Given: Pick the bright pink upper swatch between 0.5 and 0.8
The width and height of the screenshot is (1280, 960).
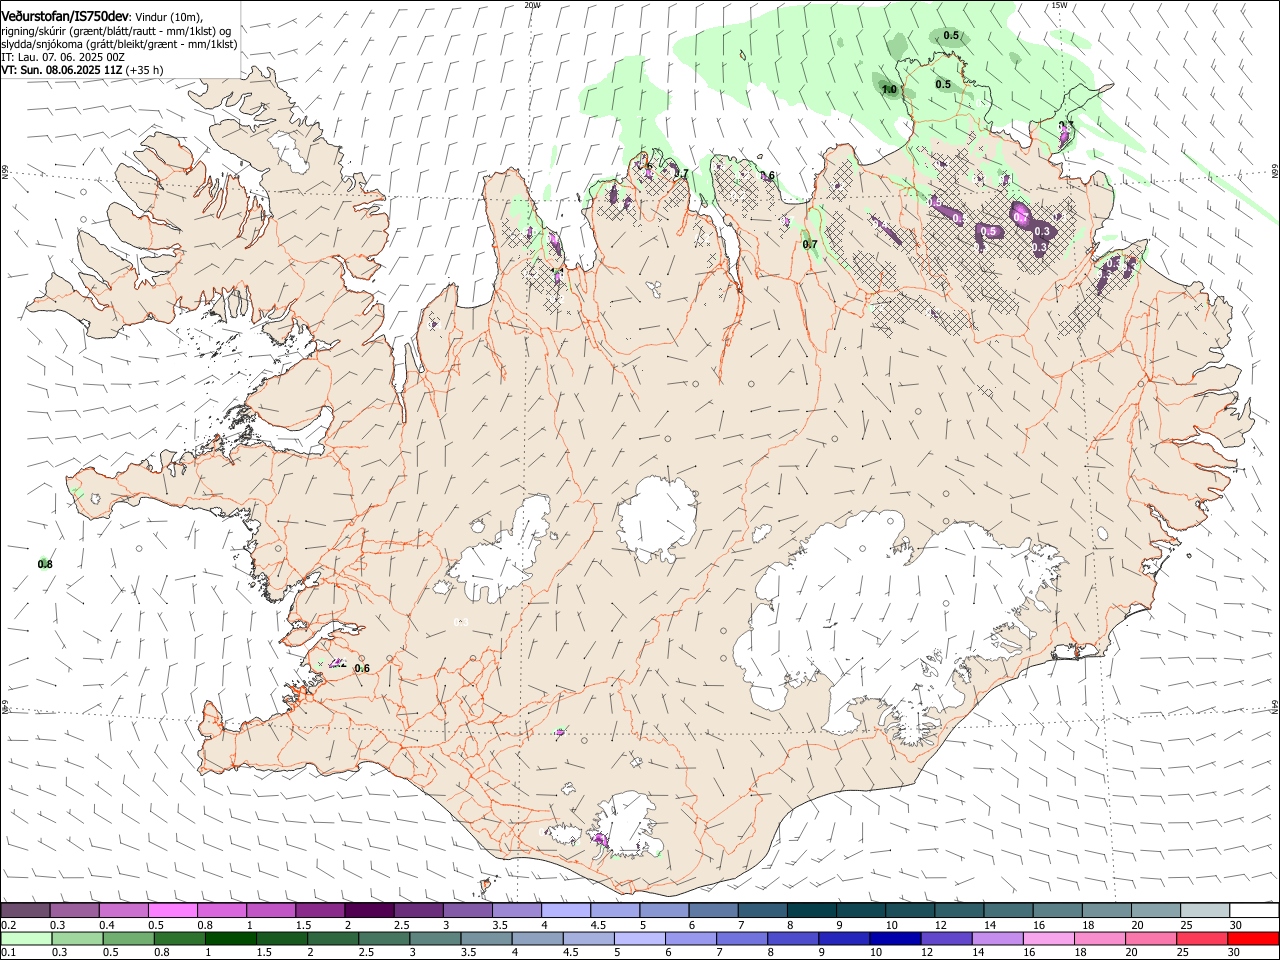Looking at the screenshot, I should pos(172,911).
